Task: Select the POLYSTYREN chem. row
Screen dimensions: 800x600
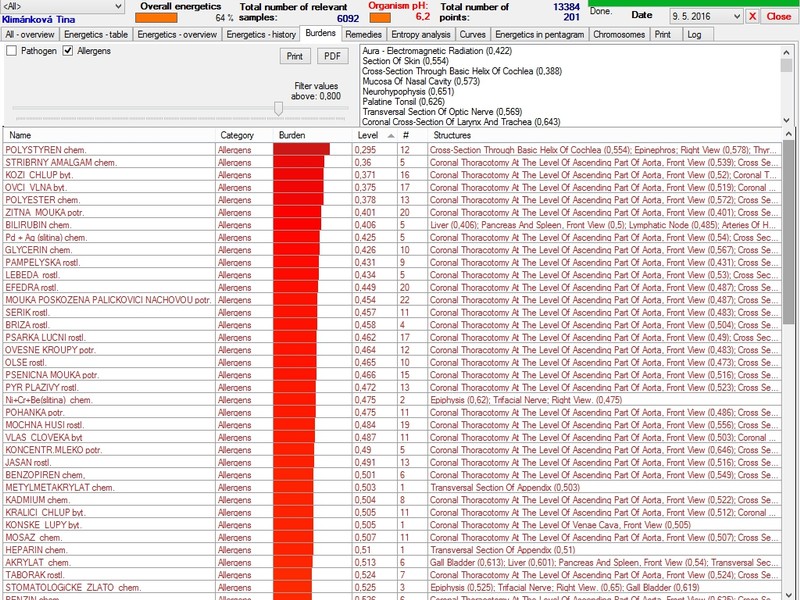Action: tap(392, 150)
